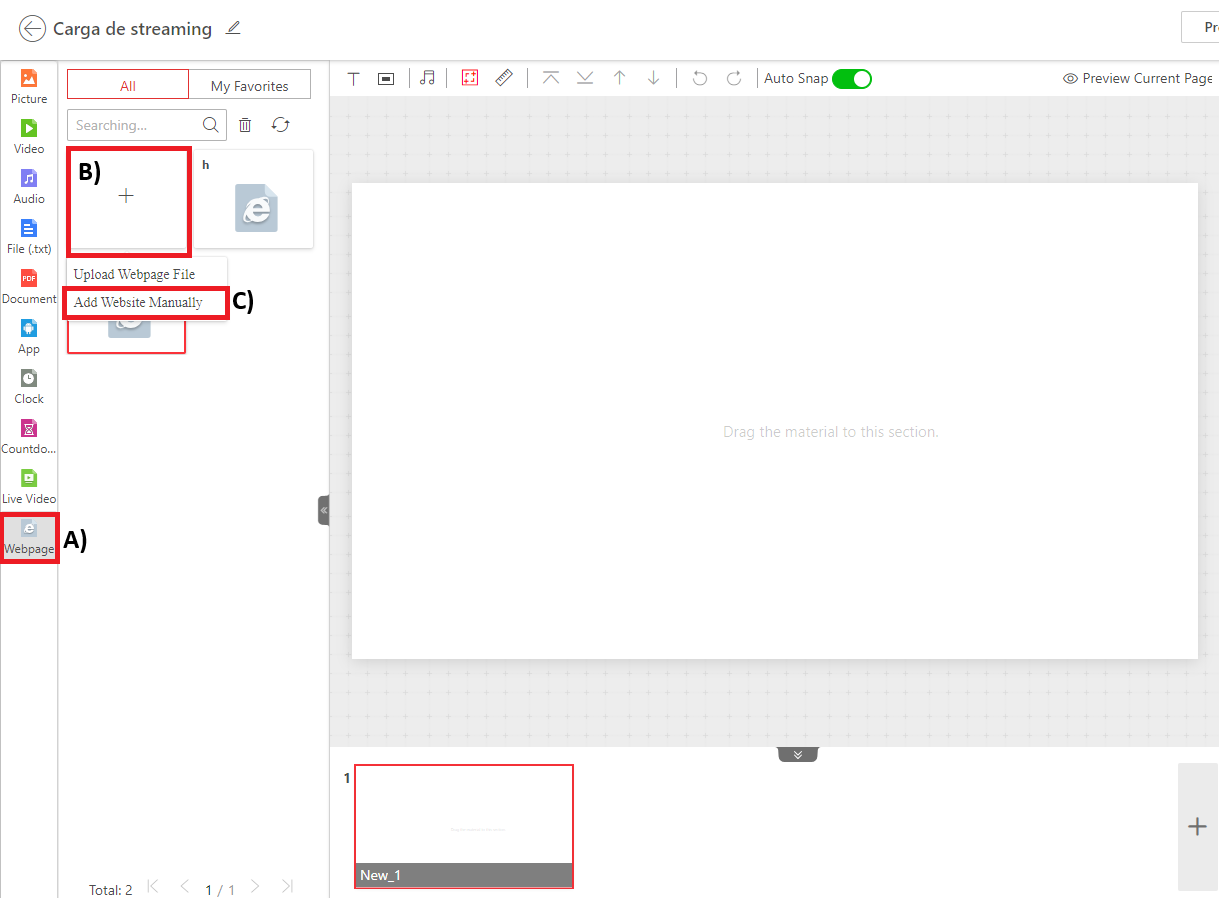Collapse the material panel with side handle
This screenshot has width=1227, height=898.
pyautogui.click(x=324, y=510)
